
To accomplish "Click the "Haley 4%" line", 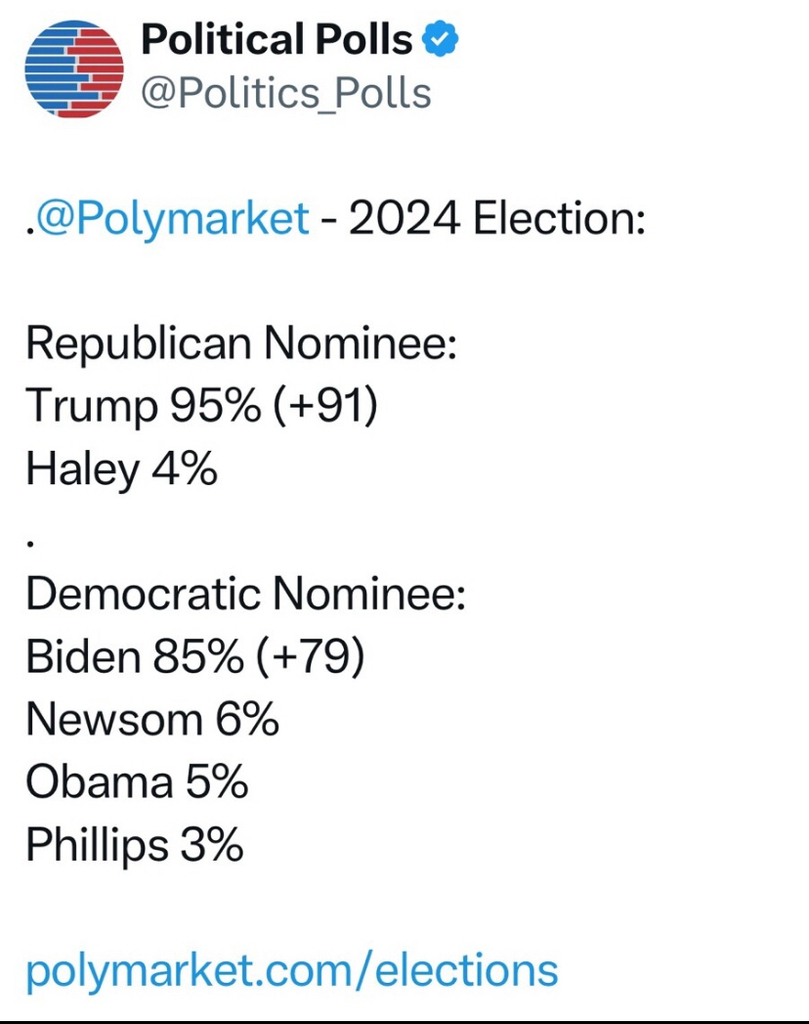I will [121, 470].
